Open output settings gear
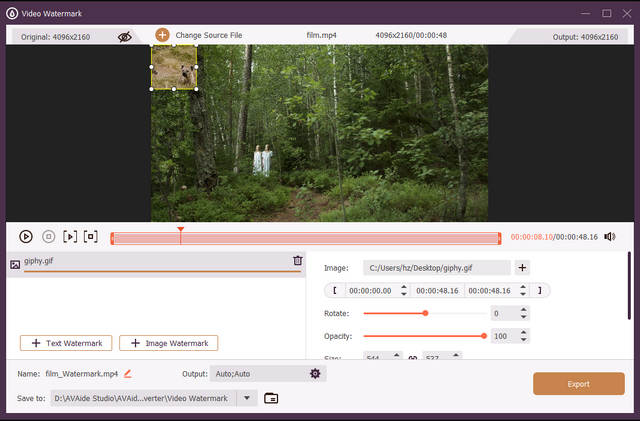Screen dimensions: 640x421 315,374
